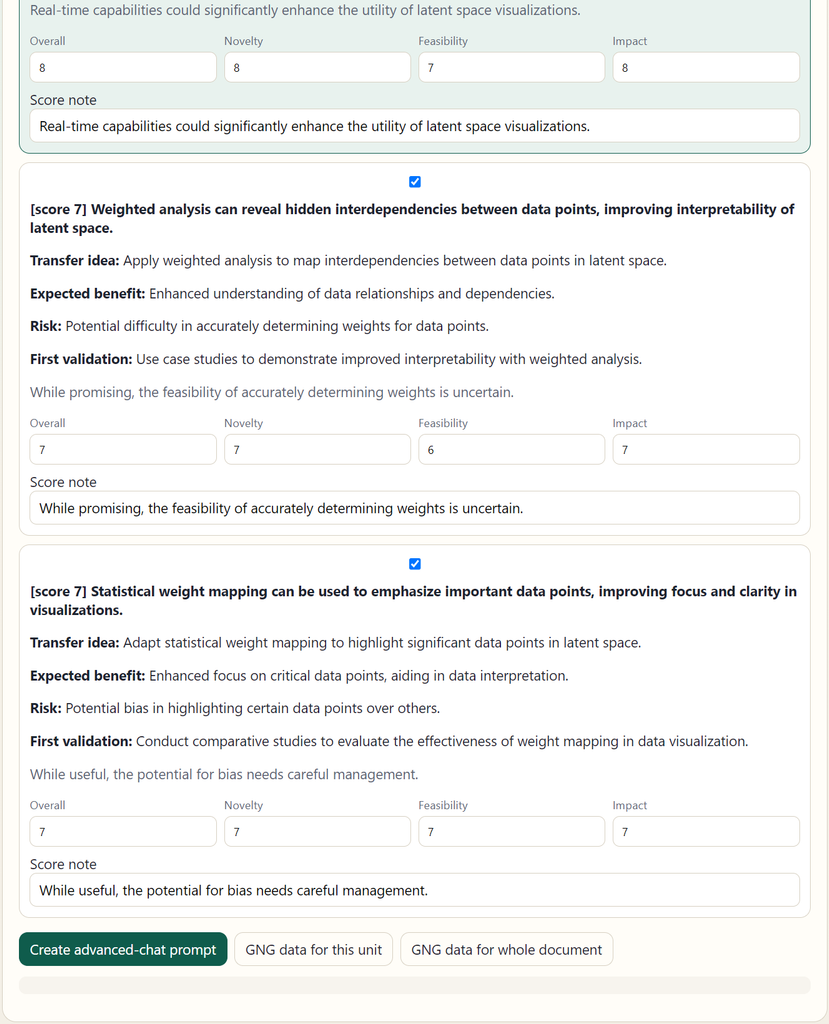Uncheck the Weighted analysis idea checkbox
The height and width of the screenshot is (1024, 829).
(x=415, y=182)
